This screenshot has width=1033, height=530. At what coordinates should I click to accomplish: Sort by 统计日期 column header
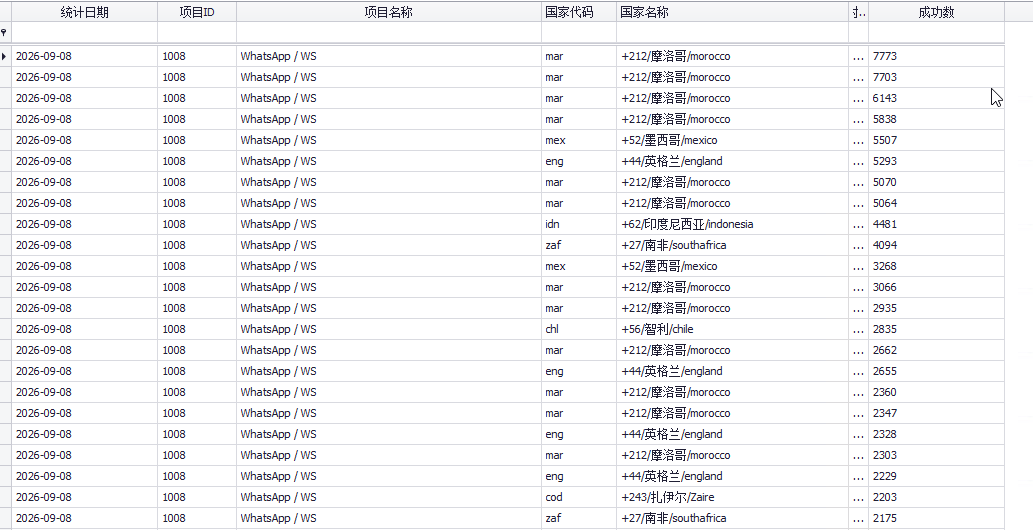pyautogui.click(x=84, y=12)
